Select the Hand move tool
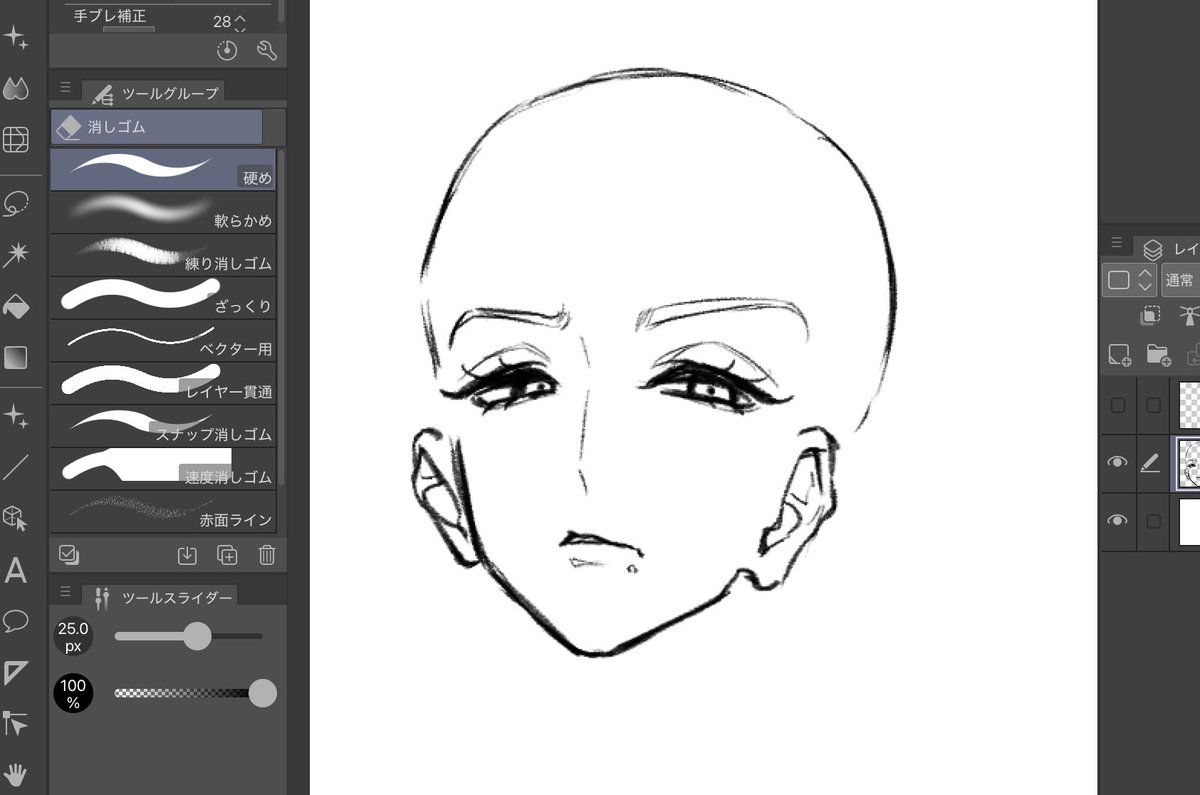The image size is (1200, 795). pyautogui.click(x=16, y=774)
